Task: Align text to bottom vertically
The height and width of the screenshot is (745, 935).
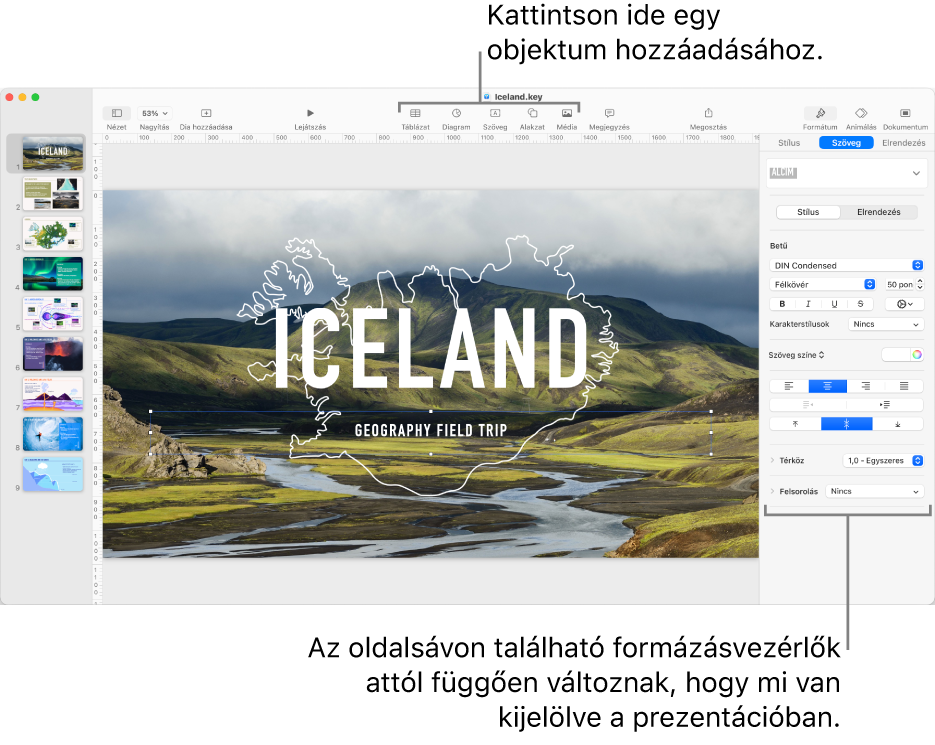Action: [x=898, y=424]
